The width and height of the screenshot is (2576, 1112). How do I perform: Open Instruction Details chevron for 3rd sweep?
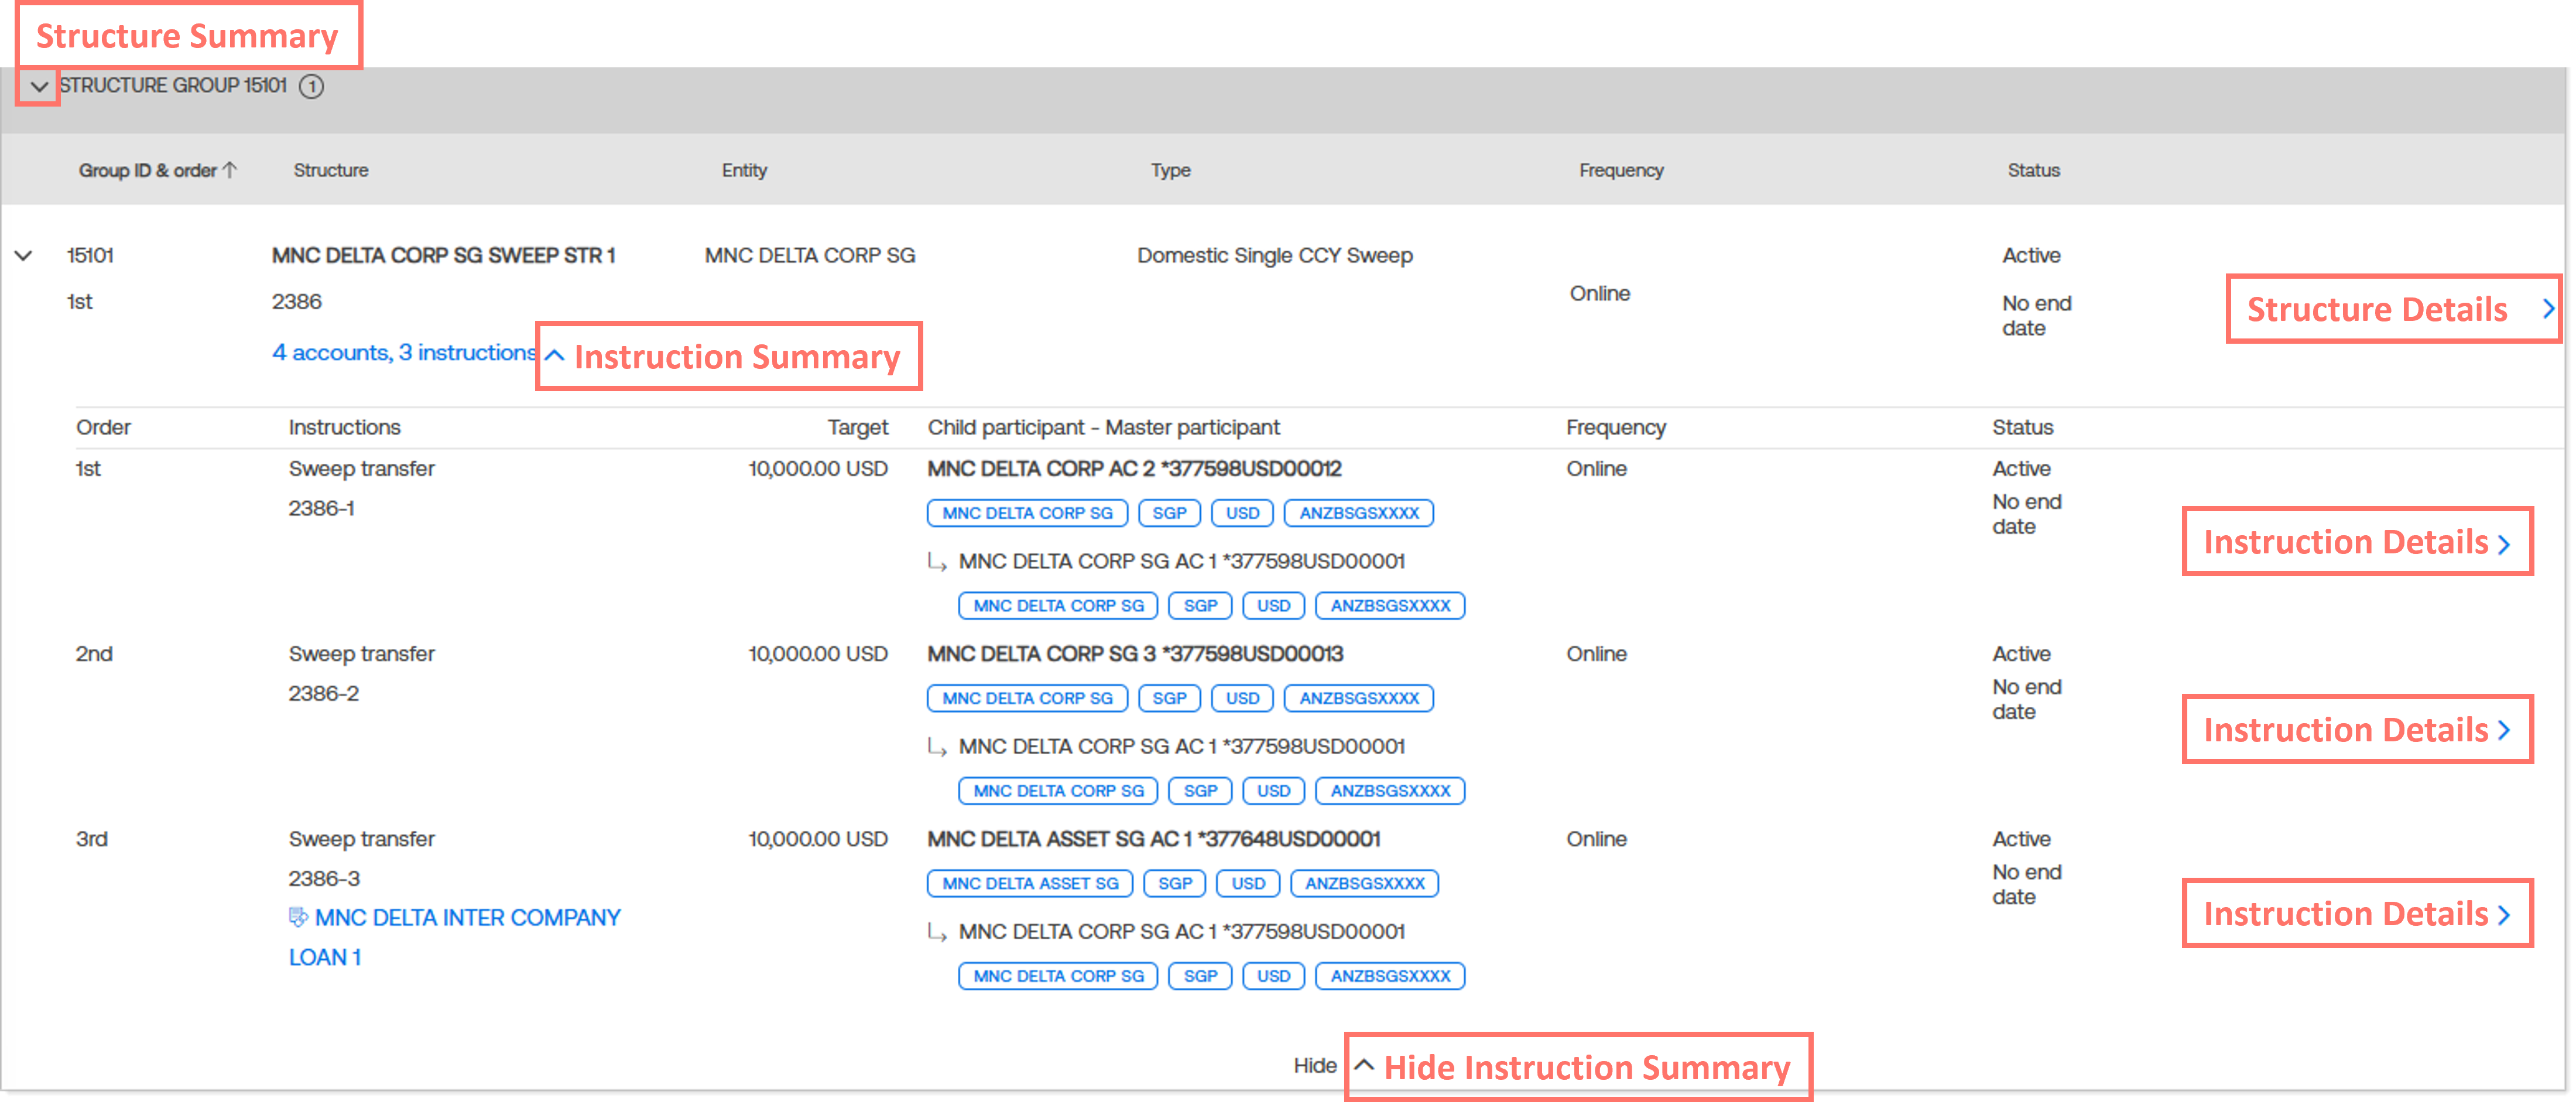(x=2504, y=915)
